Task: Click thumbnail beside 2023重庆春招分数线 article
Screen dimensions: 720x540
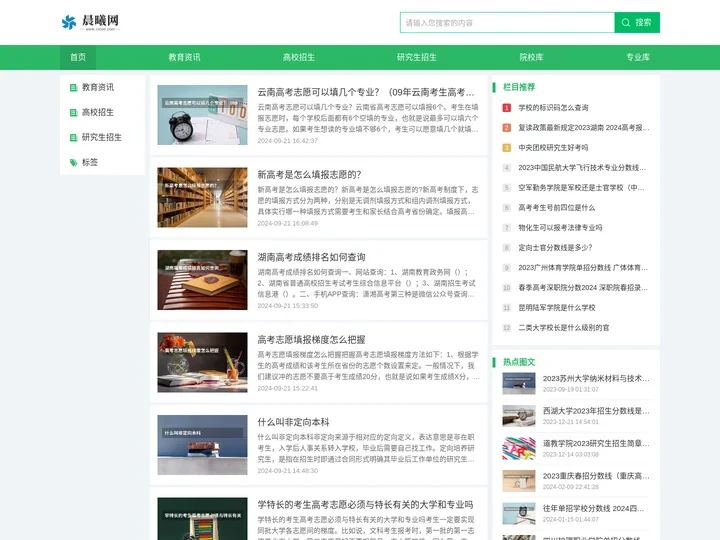Action: pos(519,481)
